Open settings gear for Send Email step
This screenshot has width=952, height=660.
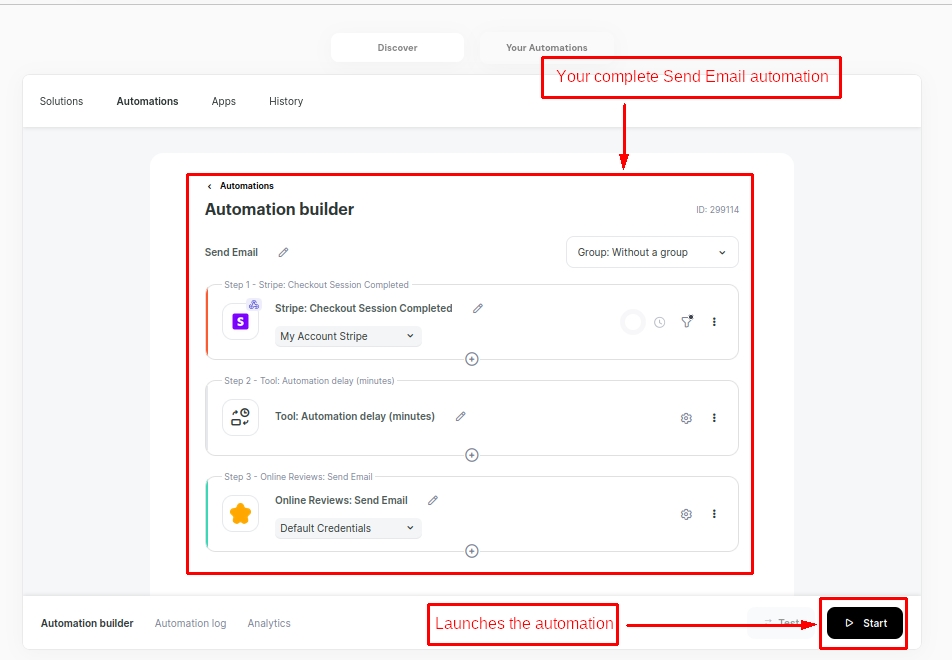point(686,514)
